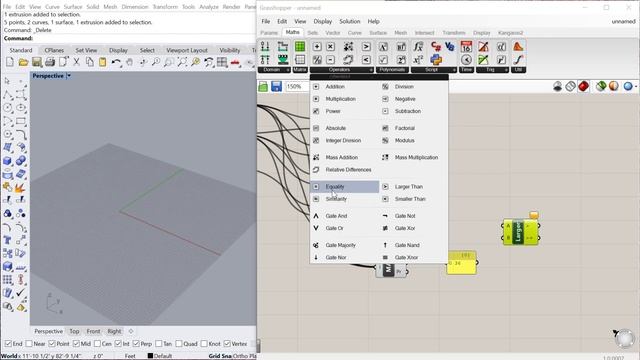Toggle the Quad osnap checkbox
Image resolution: width=640 pixels, height=360 pixels.
pos(179,344)
